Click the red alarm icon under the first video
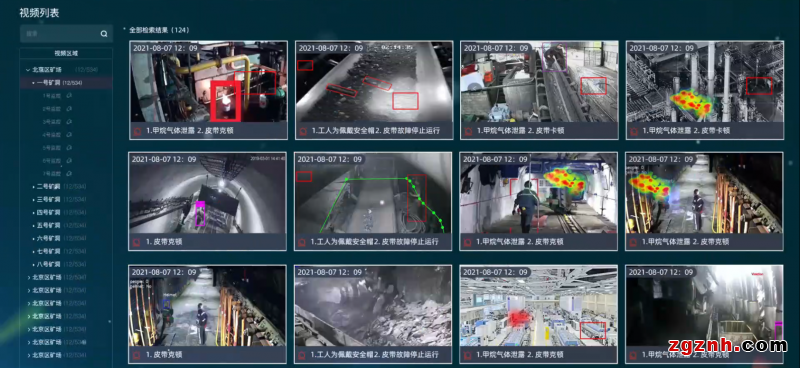This screenshot has width=800, height=368. coord(137,131)
